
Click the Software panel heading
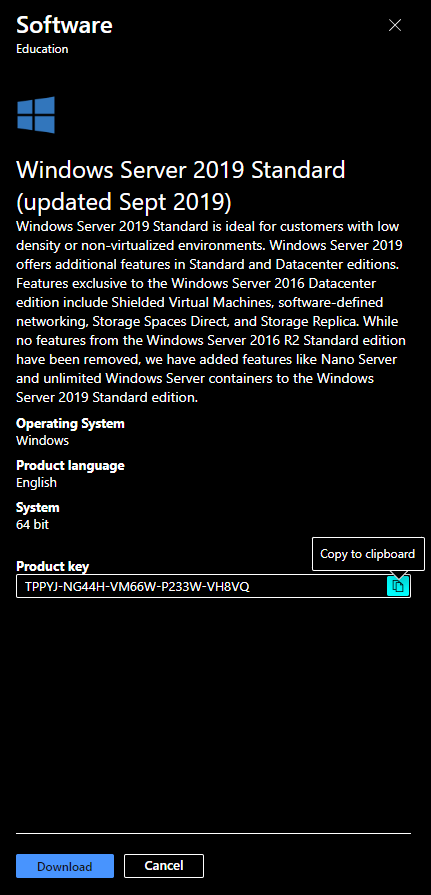tap(65, 25)
